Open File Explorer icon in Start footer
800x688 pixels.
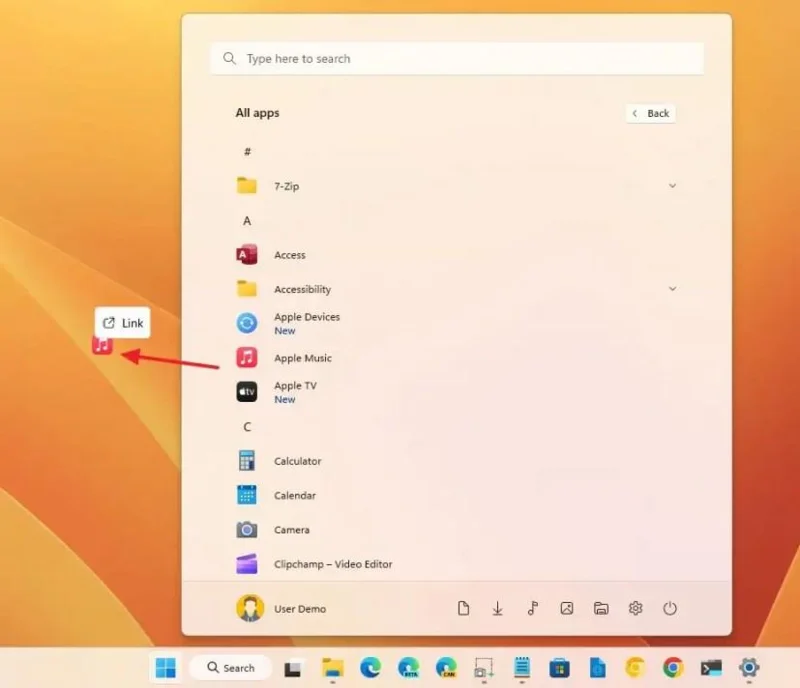point(601,608)
